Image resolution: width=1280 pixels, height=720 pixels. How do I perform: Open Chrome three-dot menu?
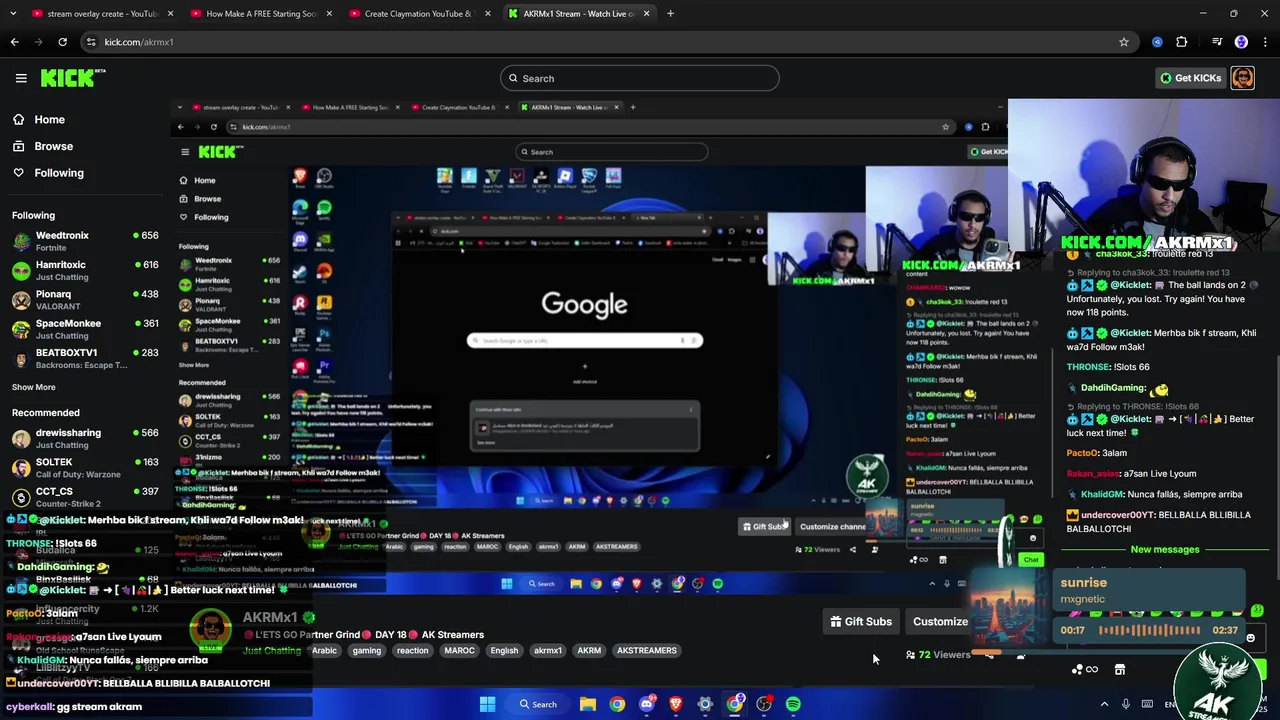(x=1265, y=42)
